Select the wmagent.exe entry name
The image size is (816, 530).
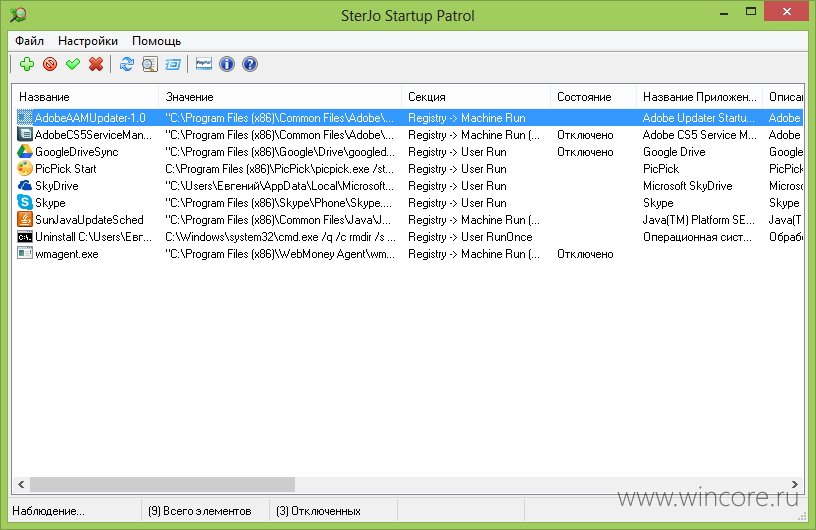pos(67,254)
